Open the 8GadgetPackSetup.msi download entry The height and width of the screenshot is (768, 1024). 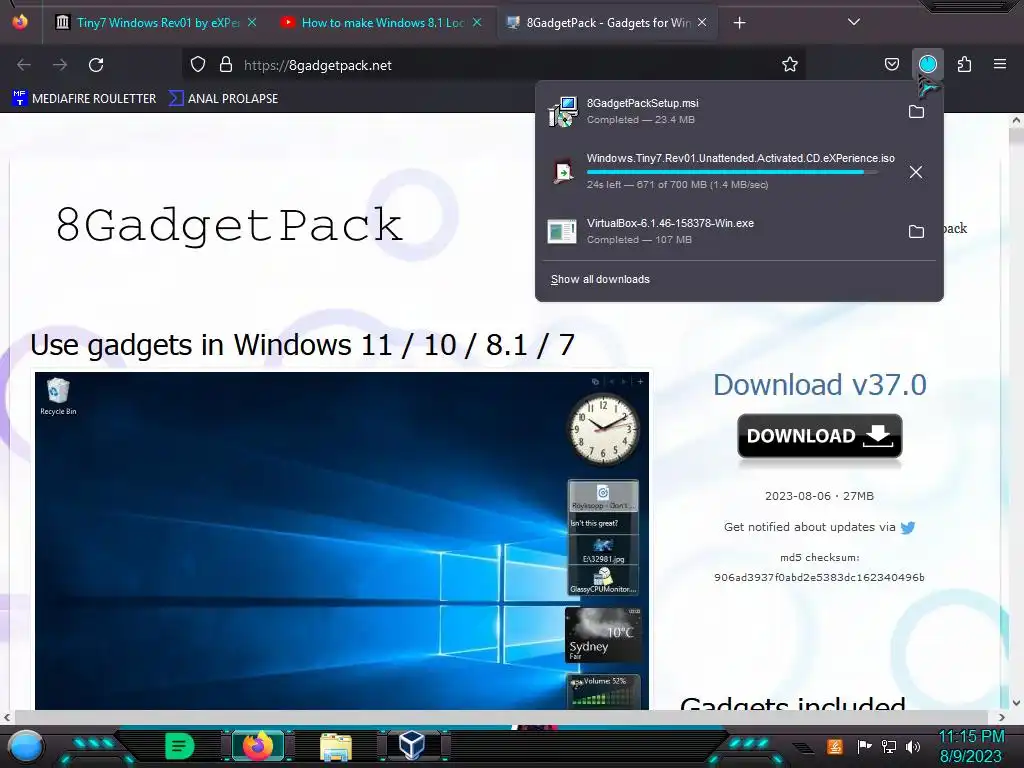point(722,111)
